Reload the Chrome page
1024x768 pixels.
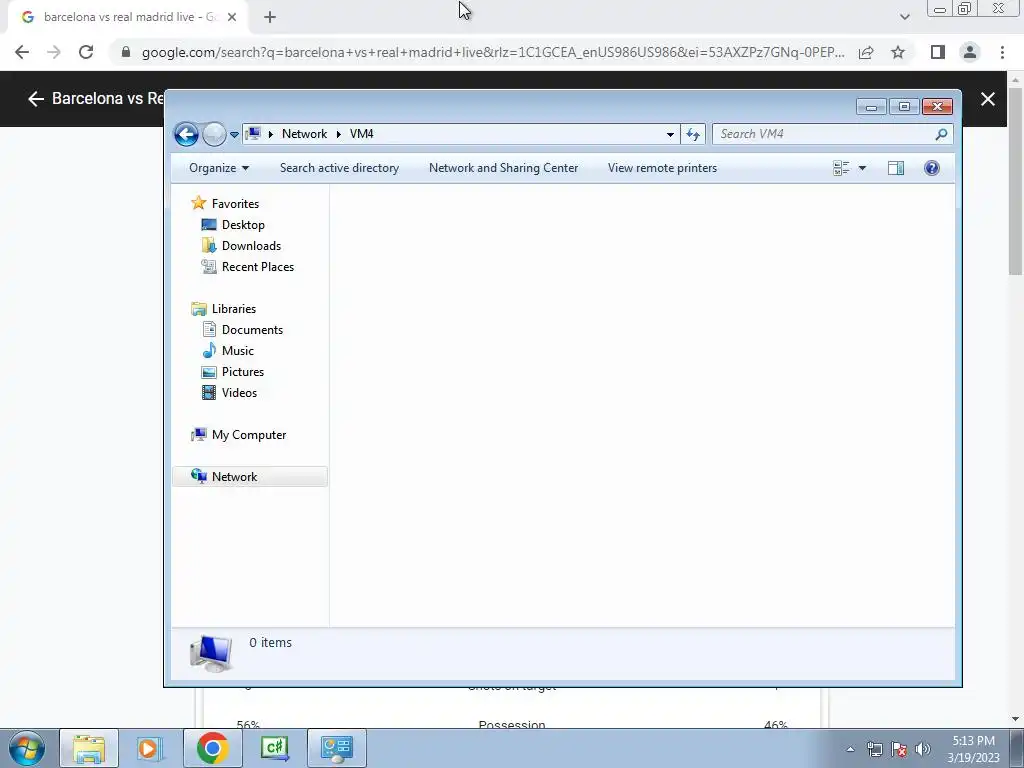[x=86, y=52]
